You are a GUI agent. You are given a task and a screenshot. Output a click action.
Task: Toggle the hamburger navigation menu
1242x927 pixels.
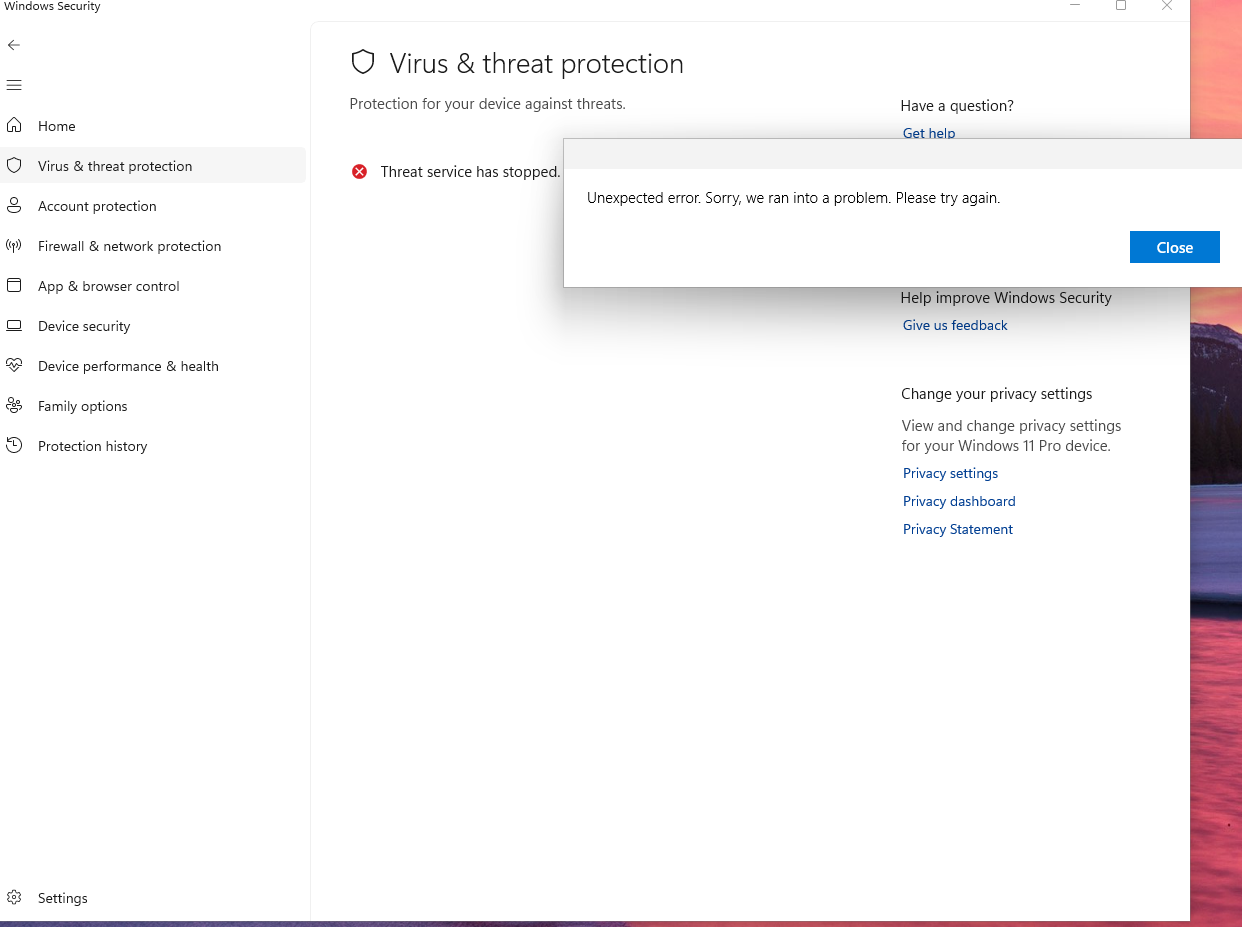14,85
